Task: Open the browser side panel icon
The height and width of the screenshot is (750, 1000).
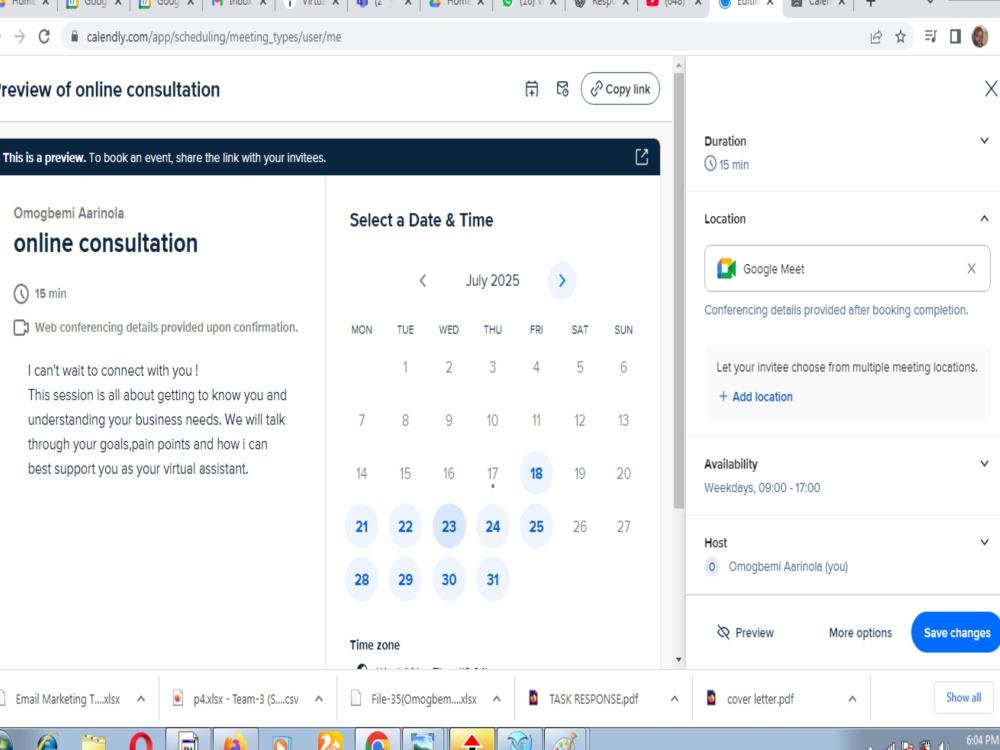Action: click(955, 37)
